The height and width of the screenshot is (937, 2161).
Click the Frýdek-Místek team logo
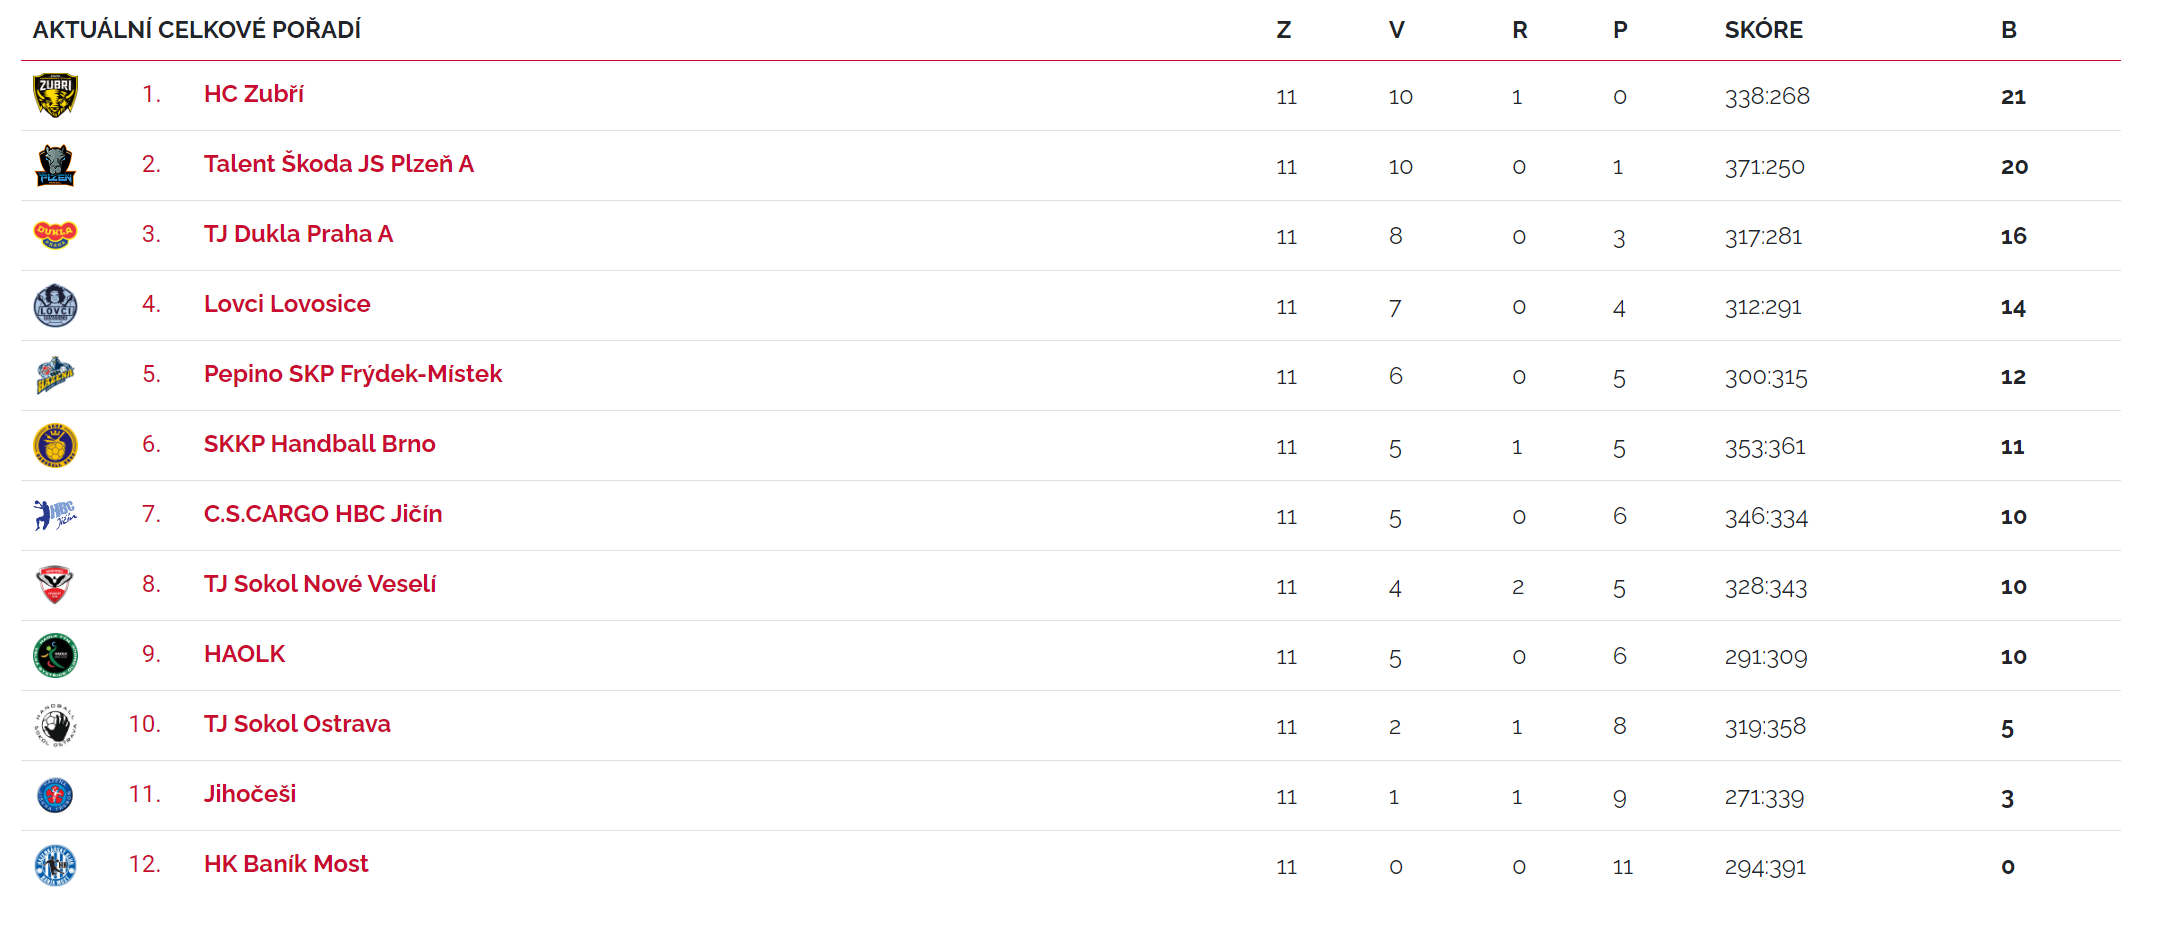(x=55, y=375)
